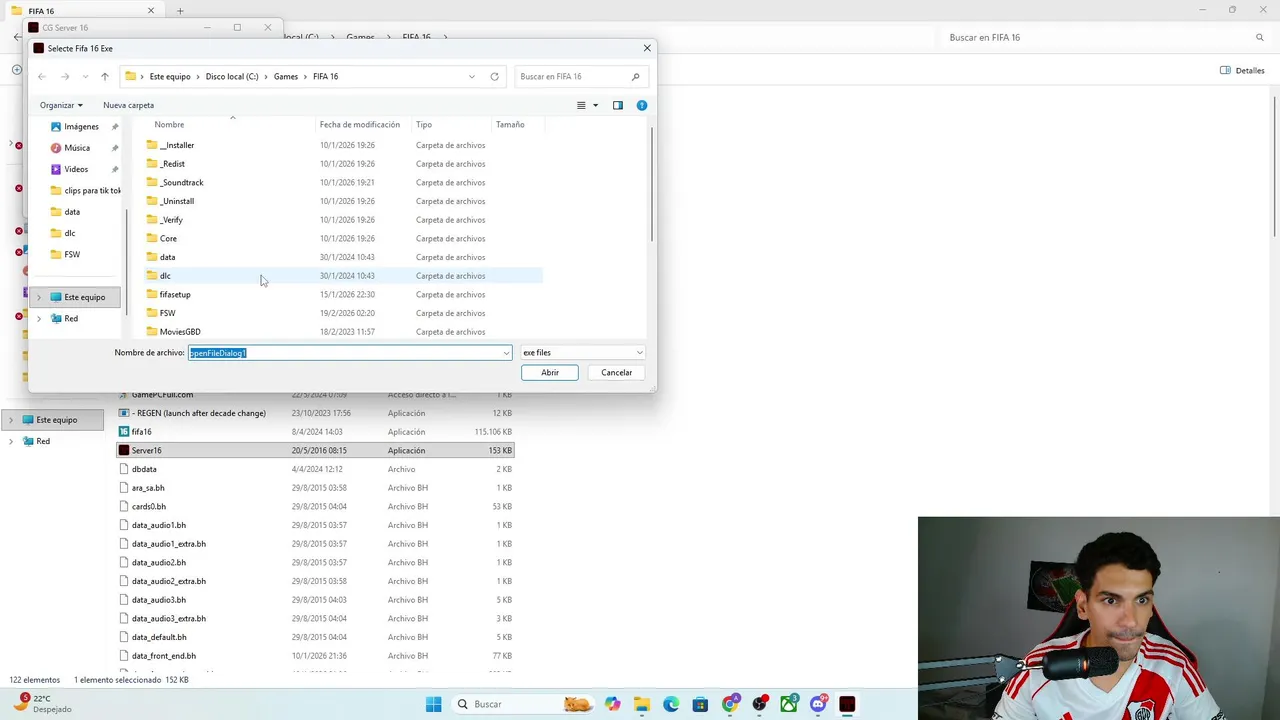Change view layout icon in dialog
The image size is (1280, 720).
(581, 105)
